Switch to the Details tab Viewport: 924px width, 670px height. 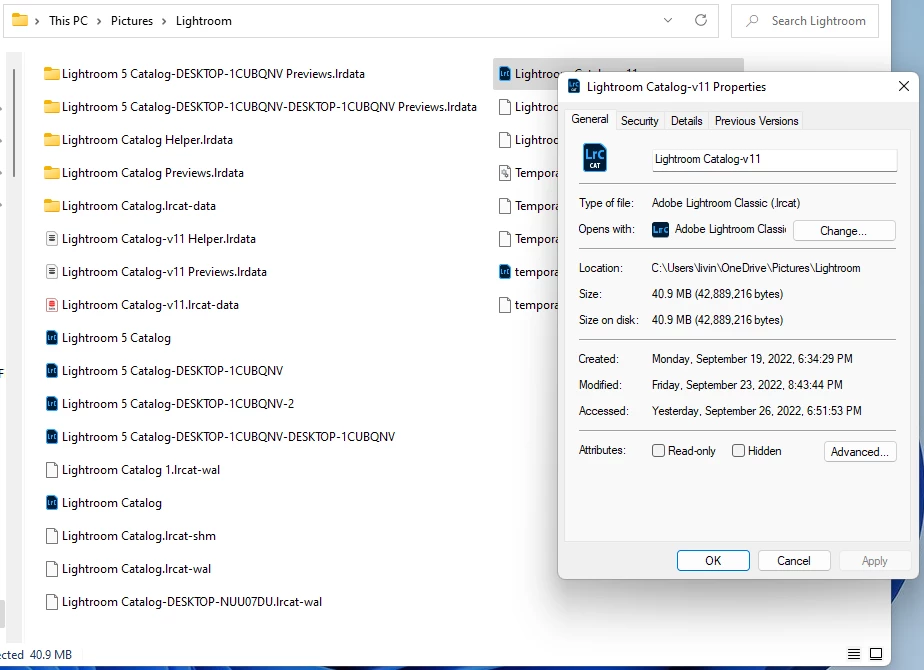click(x=687, y=121)
